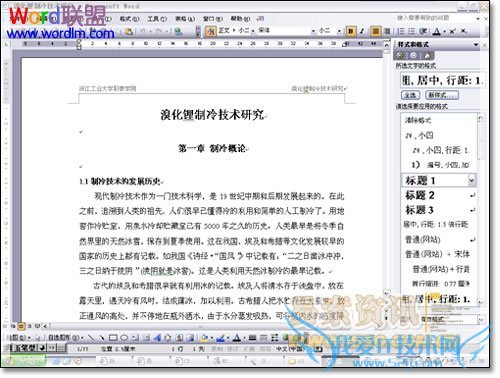The image size is (500, 378).
Task: Open the 自选图形 AutoShapes menu
Action: click(65, 338)
